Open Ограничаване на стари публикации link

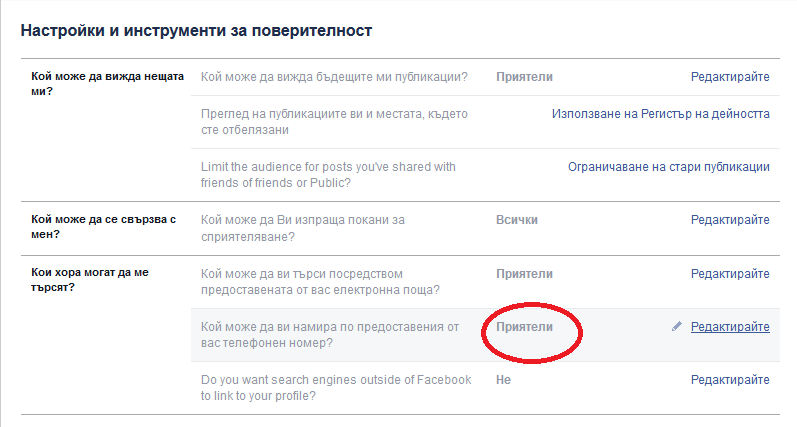coord(669,167)
